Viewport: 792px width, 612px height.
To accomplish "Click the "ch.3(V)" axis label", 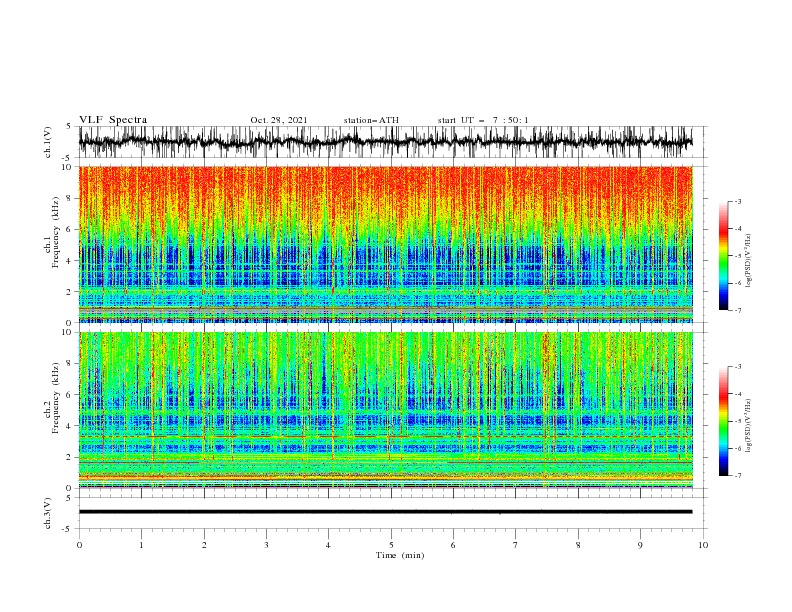I will click(48, 513).
